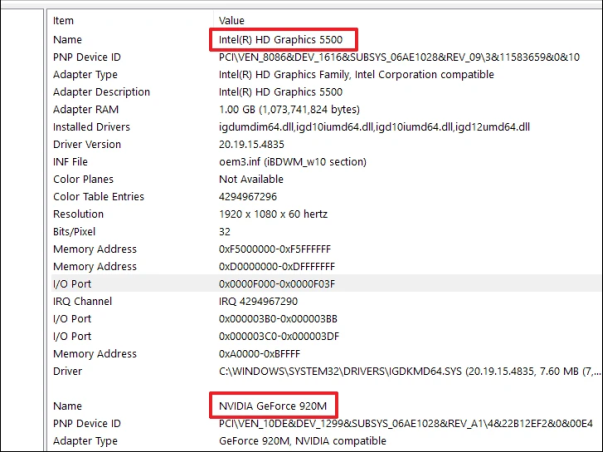Select the 'oem3.inf (iBDWM_w10 section)' value
The width and height of the screenshot is (603, 452).
[x=293, y=162]
